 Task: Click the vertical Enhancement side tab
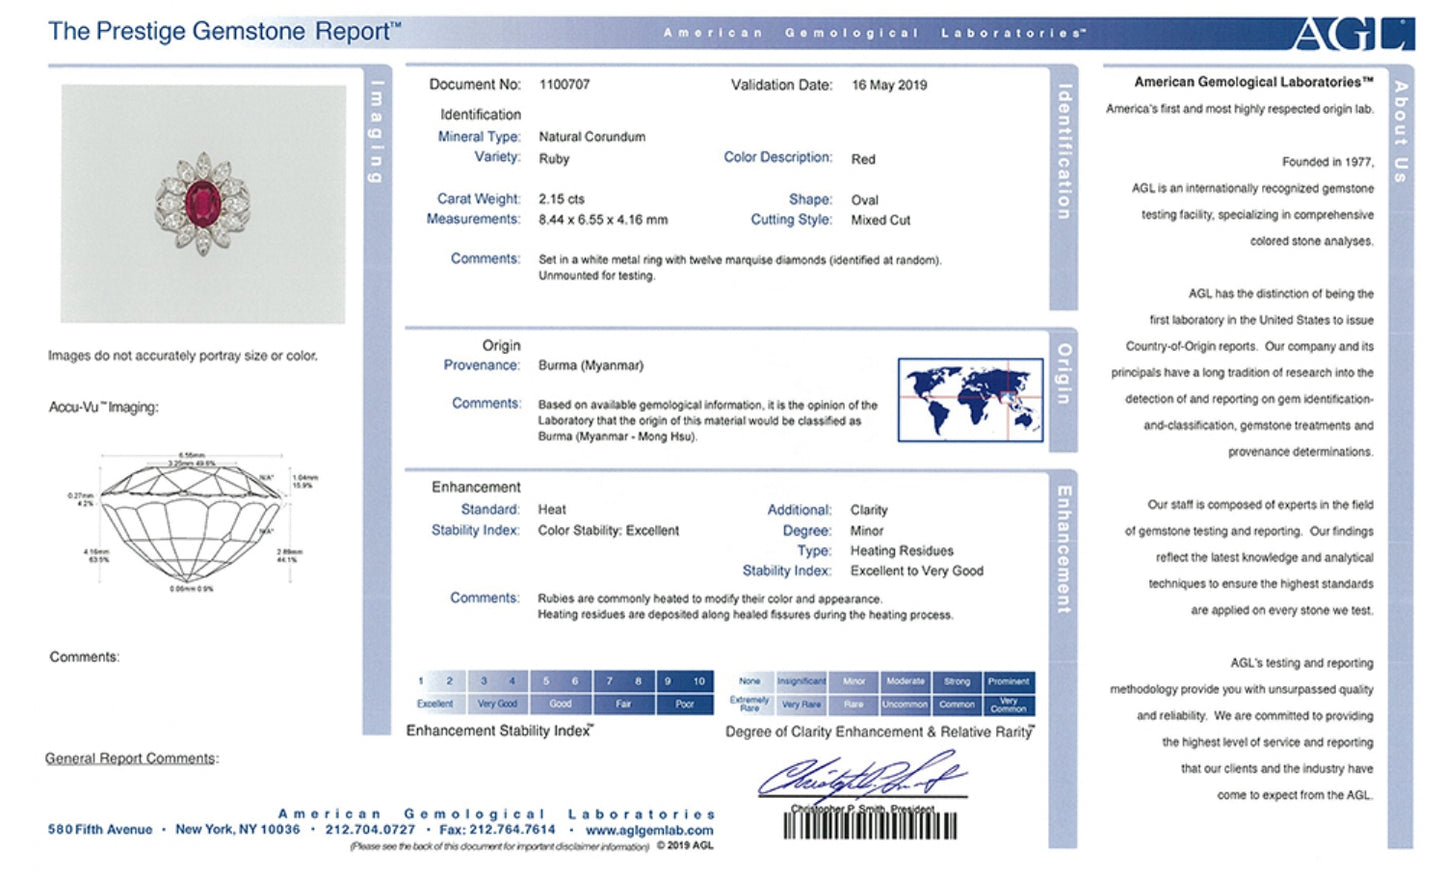point(1064,549)
